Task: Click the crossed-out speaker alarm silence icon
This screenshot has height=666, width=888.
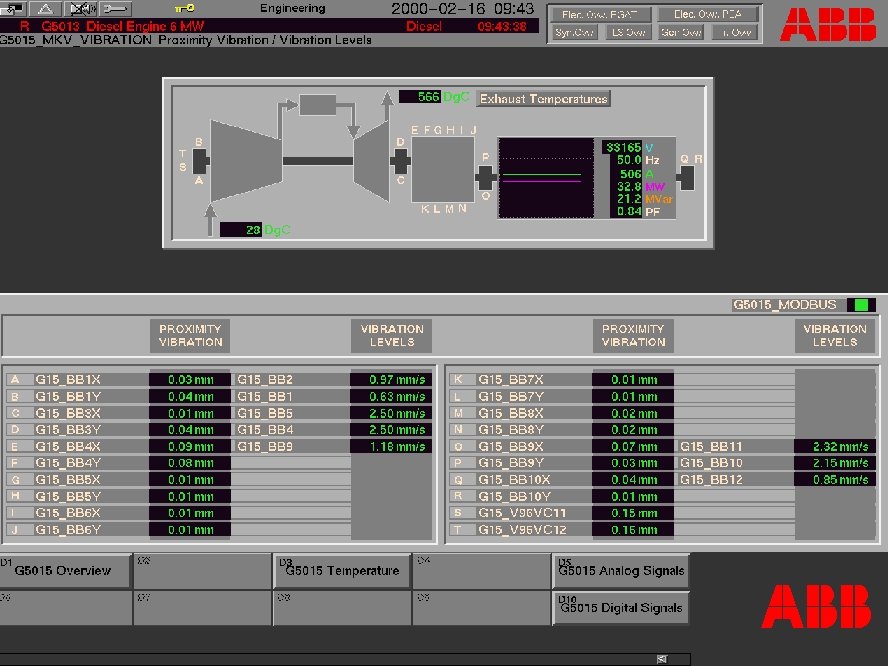Action: [80, 9]
